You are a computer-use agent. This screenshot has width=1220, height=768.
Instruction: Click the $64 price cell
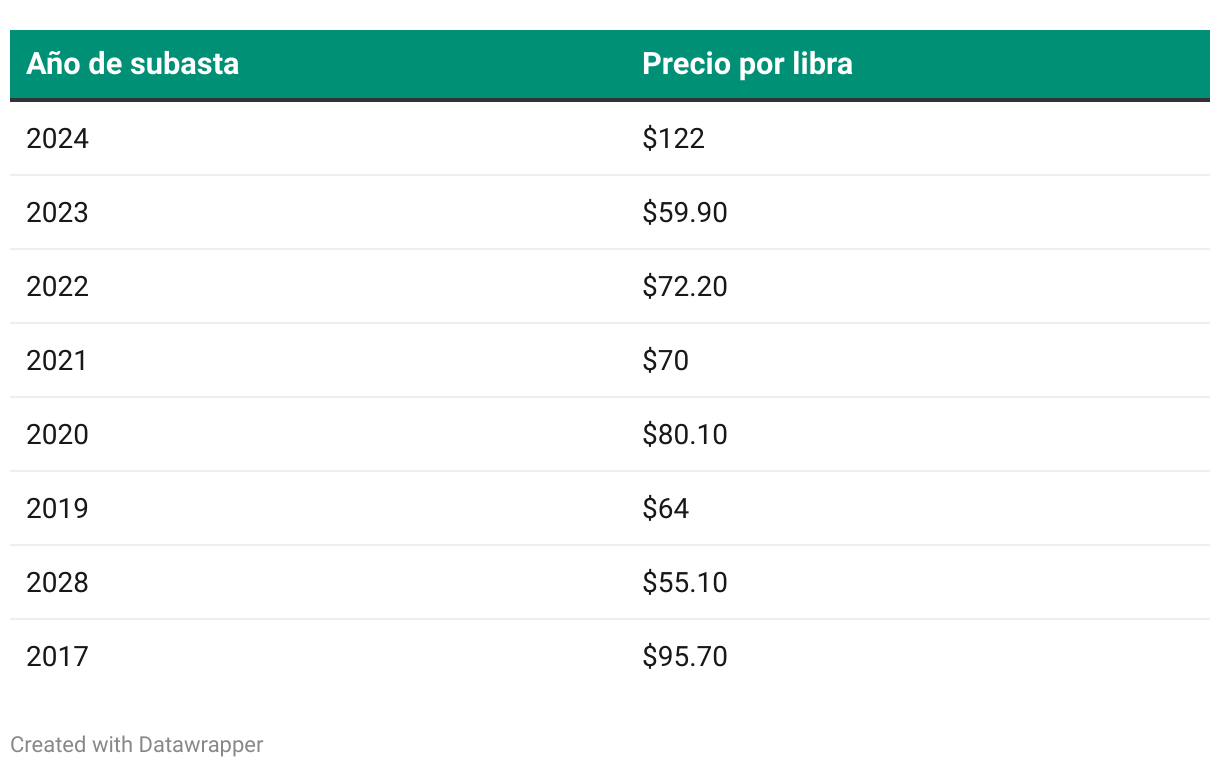(665, 508)
